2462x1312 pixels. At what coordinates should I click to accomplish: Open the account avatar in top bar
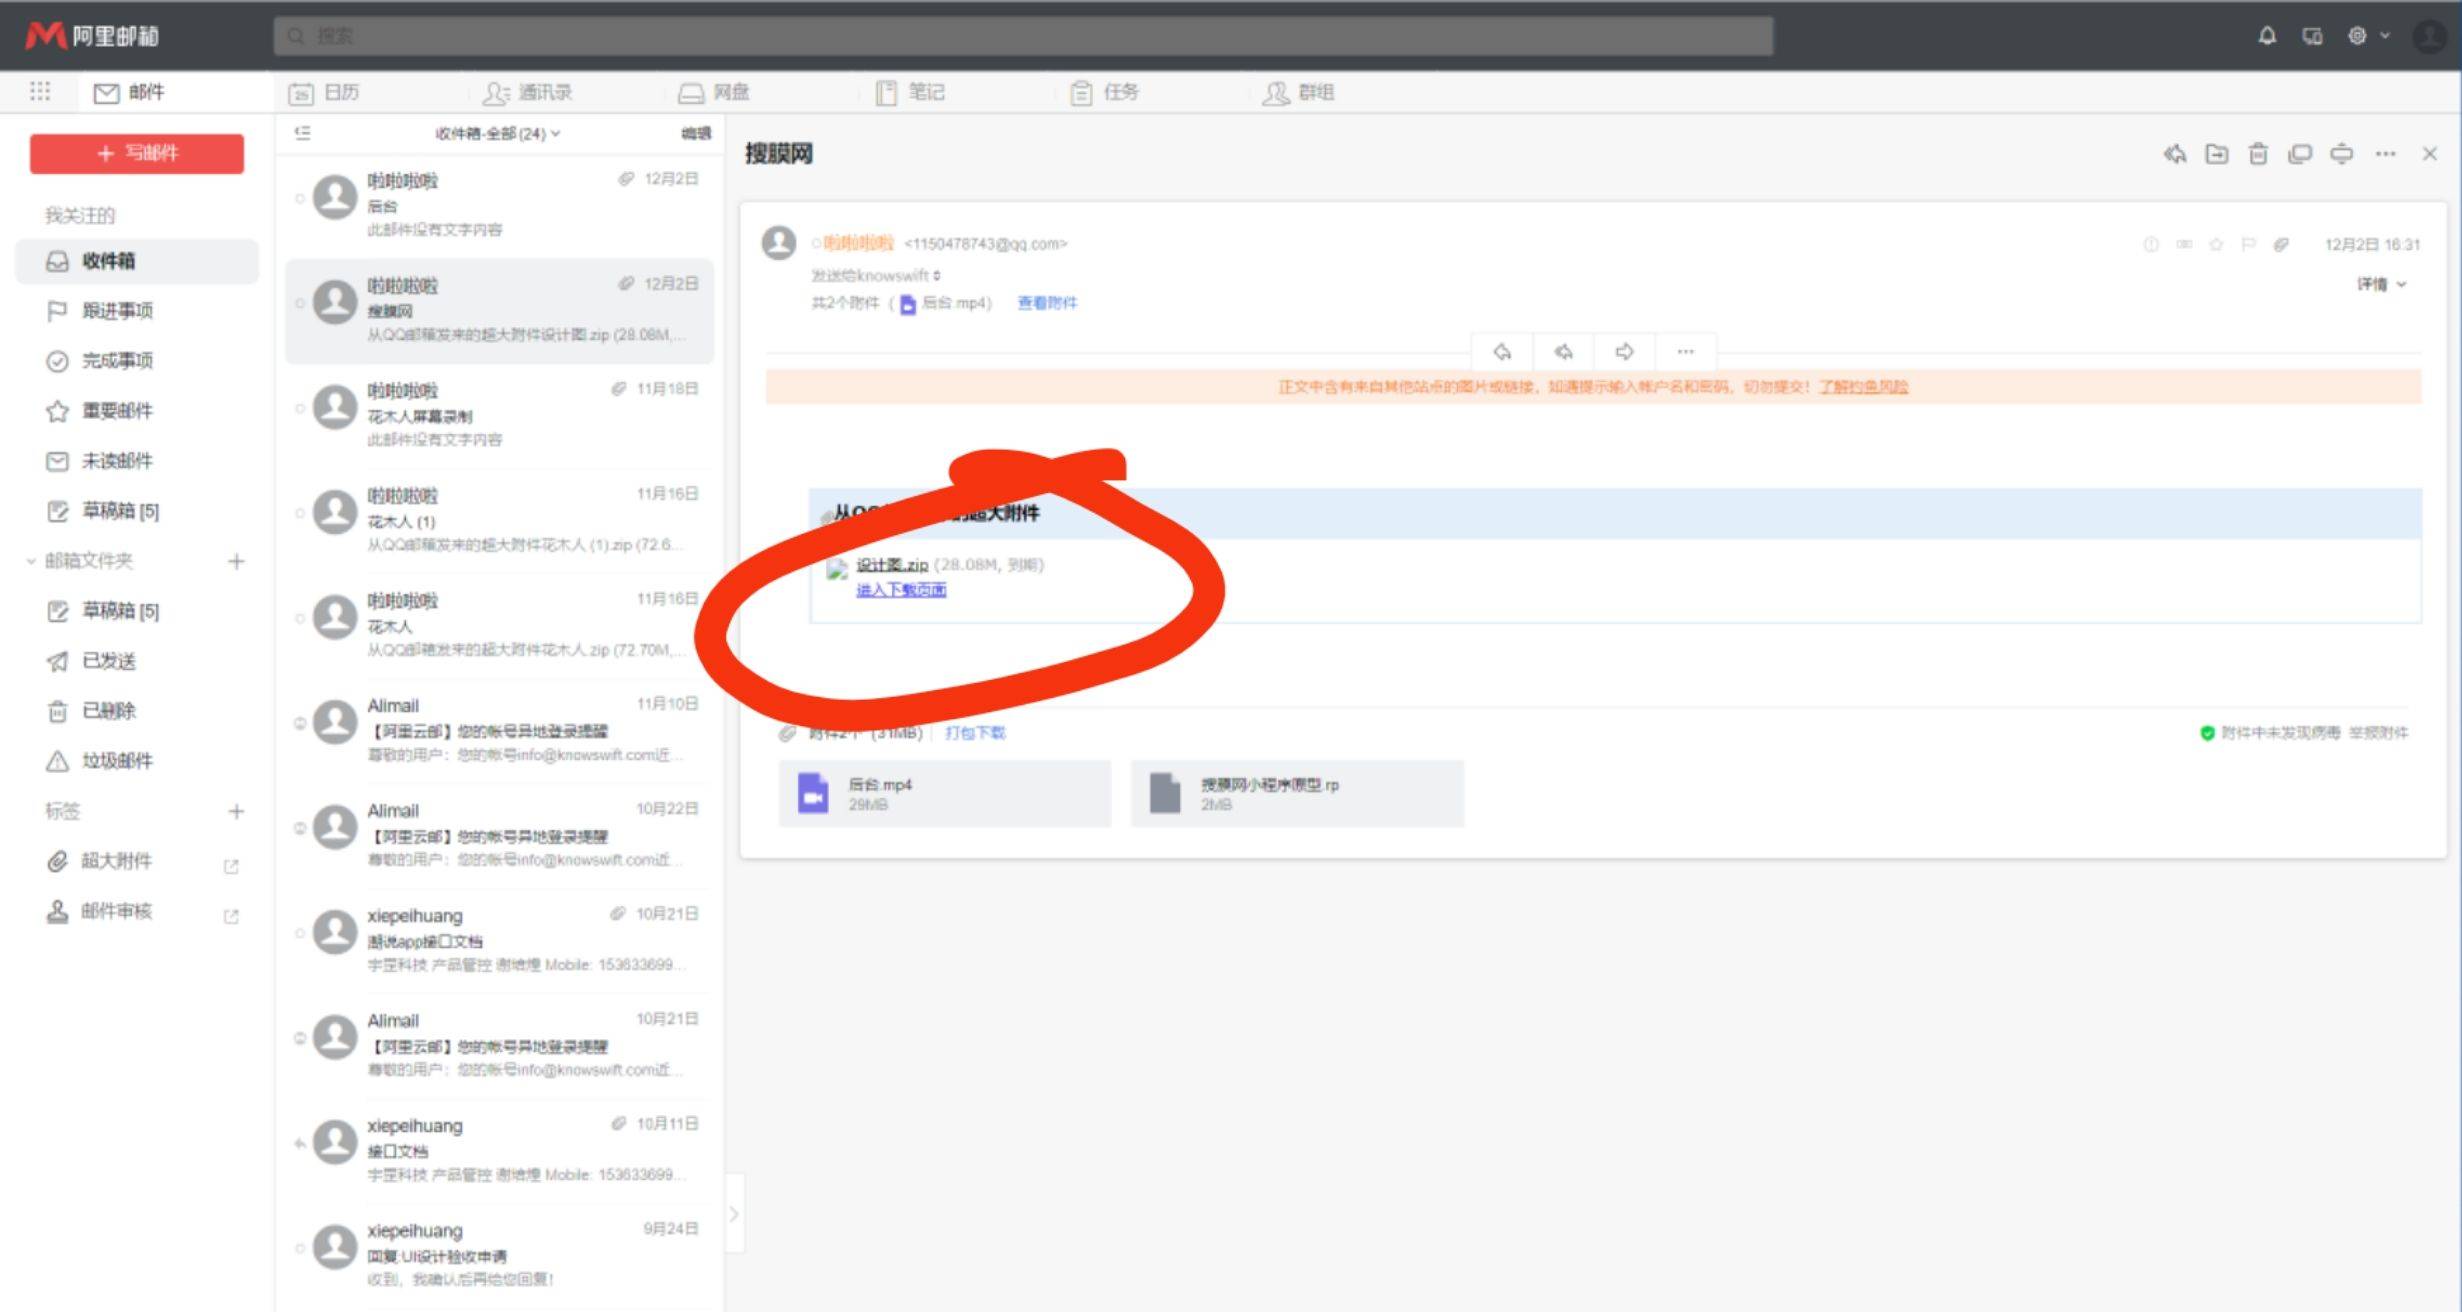(2429, 36)
